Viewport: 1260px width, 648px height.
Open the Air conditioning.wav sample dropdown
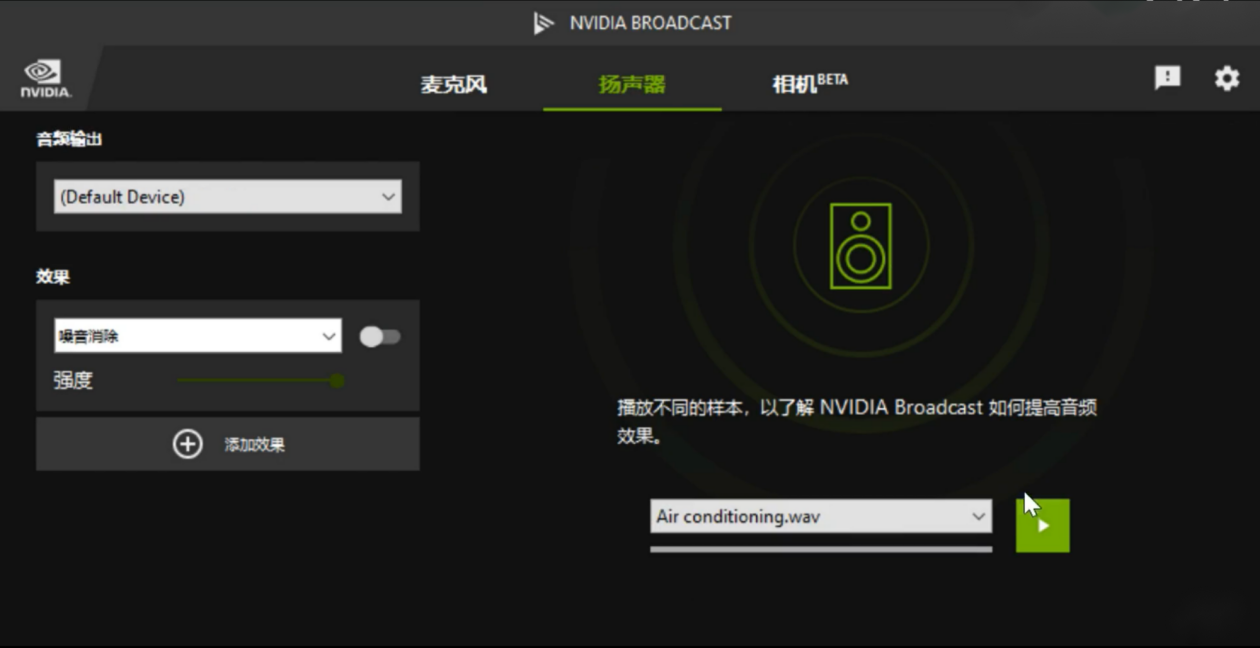point(821,516)
